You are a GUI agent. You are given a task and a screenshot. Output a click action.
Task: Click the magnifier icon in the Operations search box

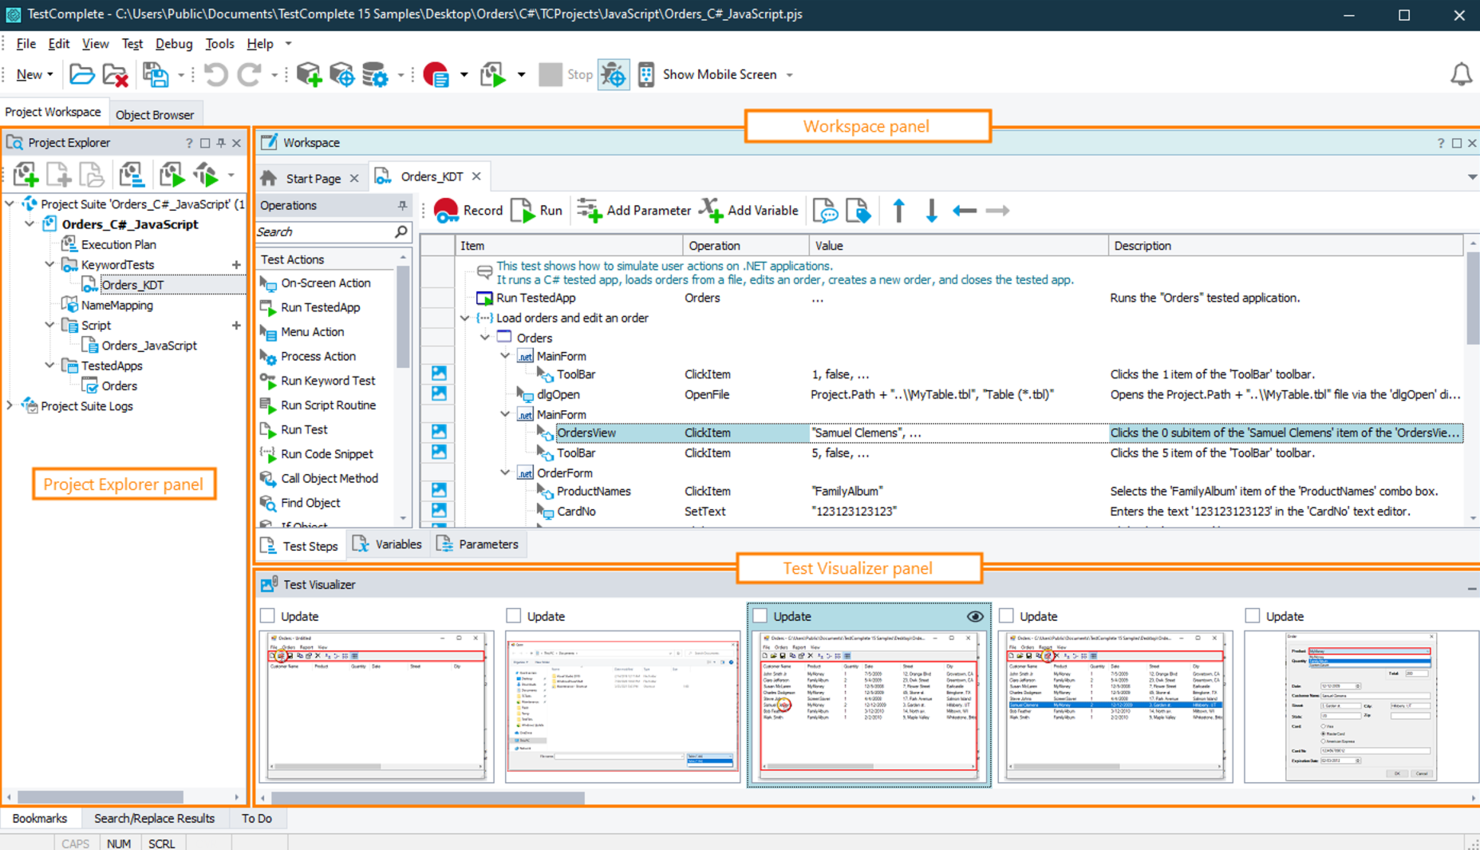point(401,232)
